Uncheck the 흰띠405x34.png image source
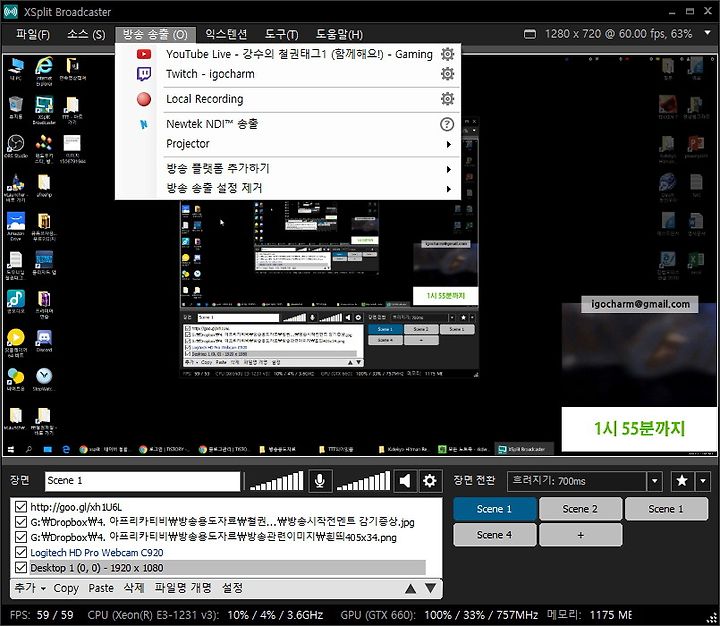Viewport: 720px width, 626px height. tap(21, 537)
